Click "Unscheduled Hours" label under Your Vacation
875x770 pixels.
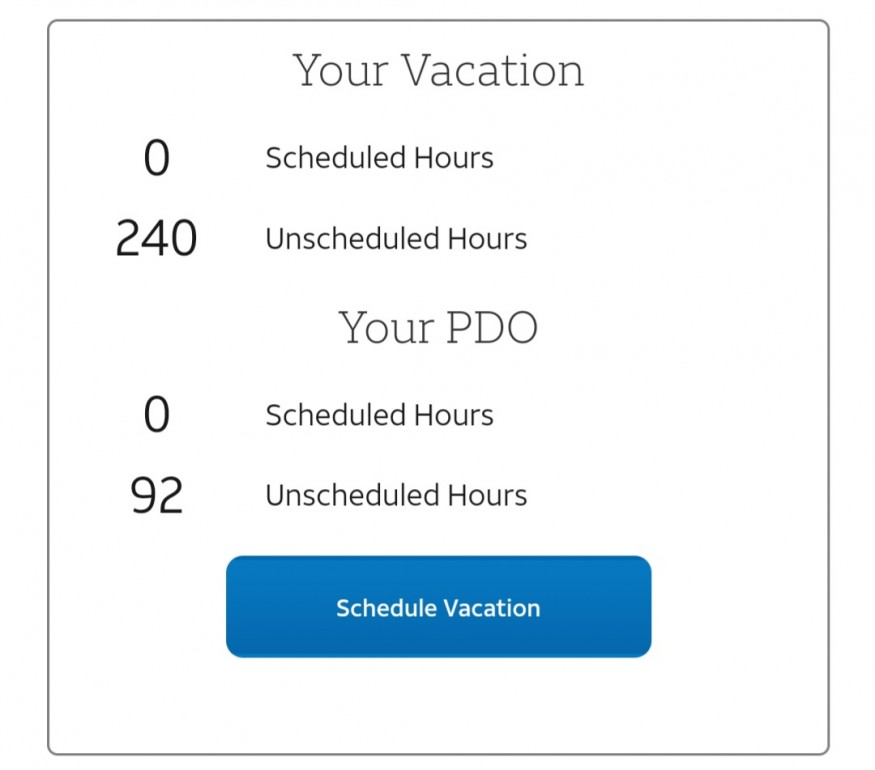click(396, 239)
